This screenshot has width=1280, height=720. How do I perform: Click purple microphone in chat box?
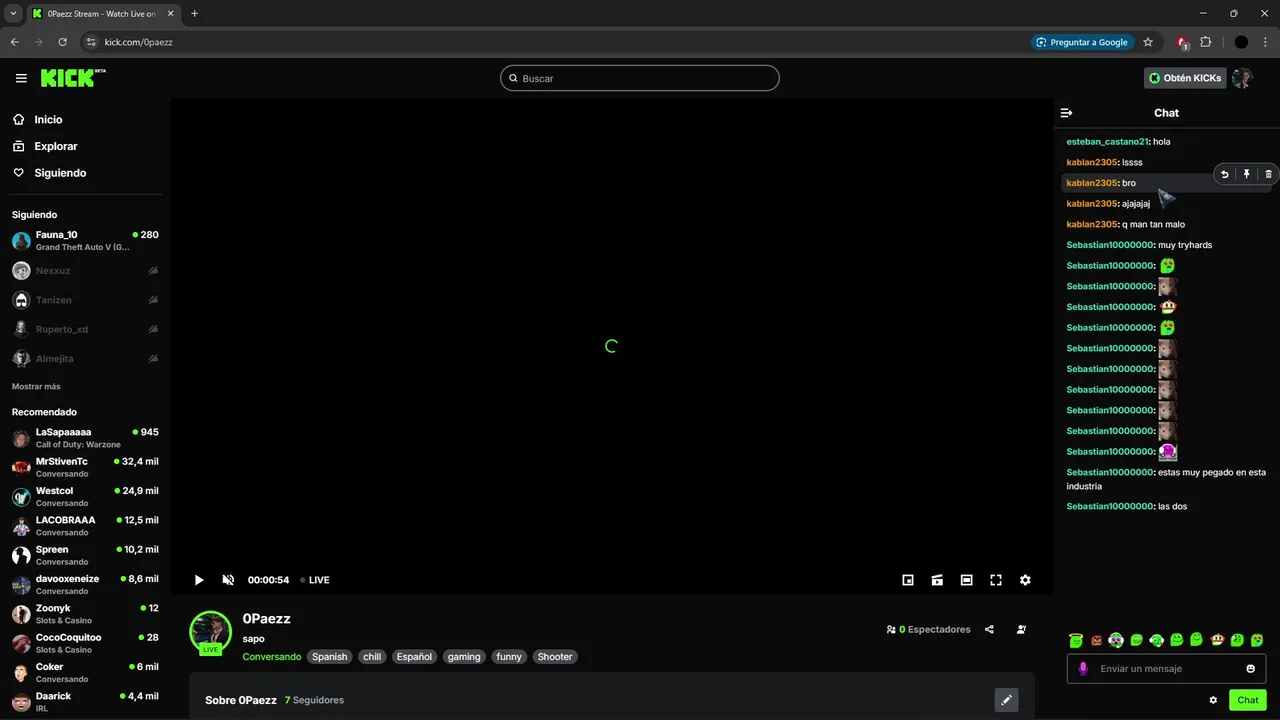tap(1082, 669)
